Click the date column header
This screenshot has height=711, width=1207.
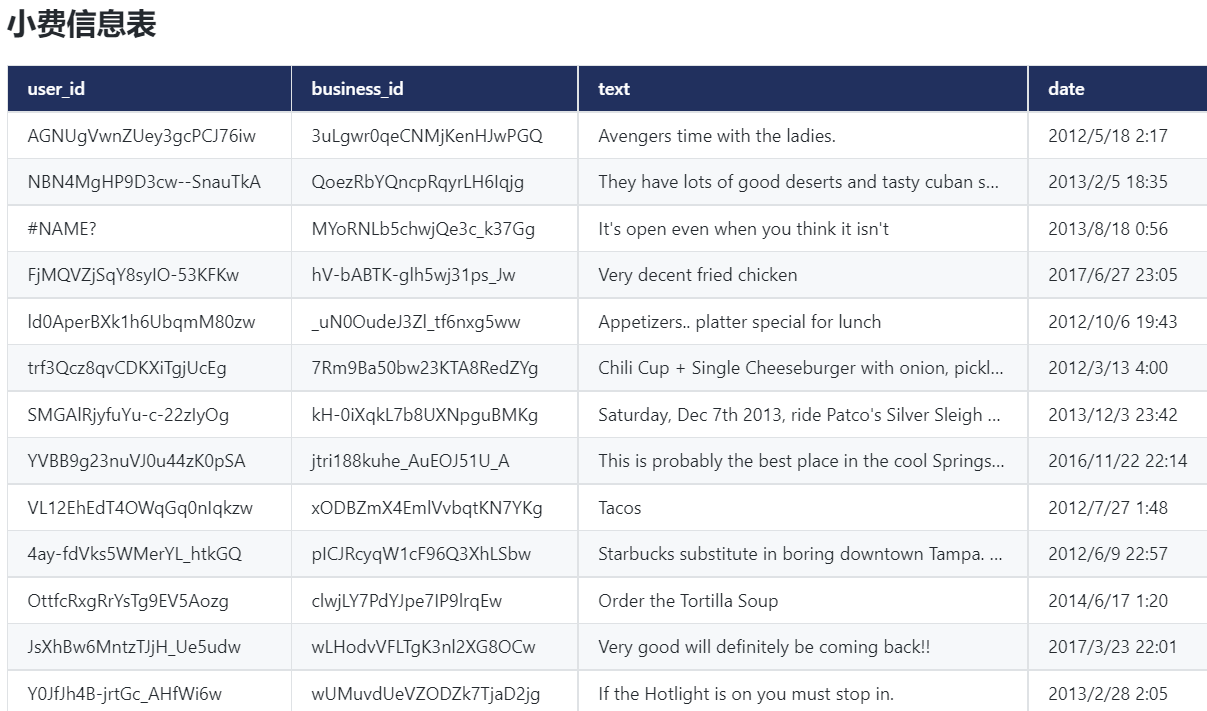coord(1066,89)
